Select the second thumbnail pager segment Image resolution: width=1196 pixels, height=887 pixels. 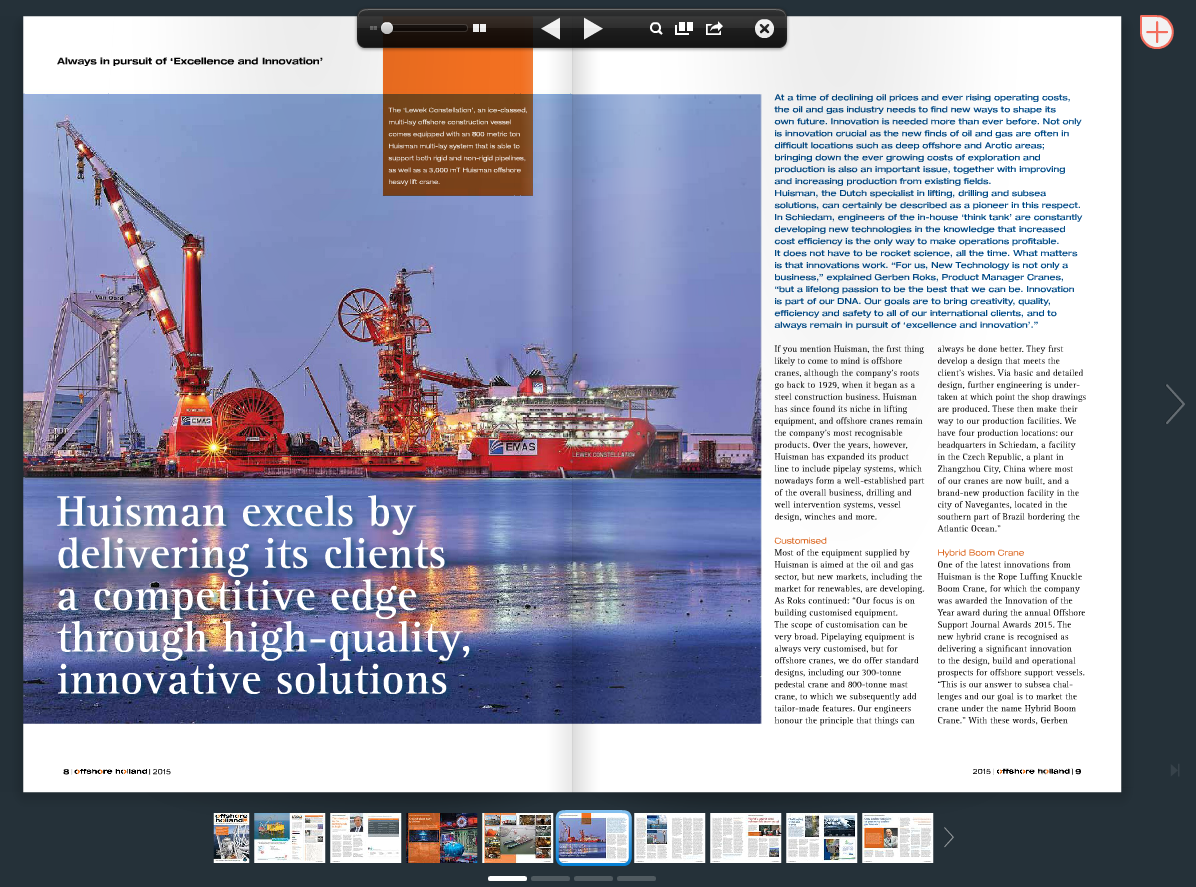[551, 879]
